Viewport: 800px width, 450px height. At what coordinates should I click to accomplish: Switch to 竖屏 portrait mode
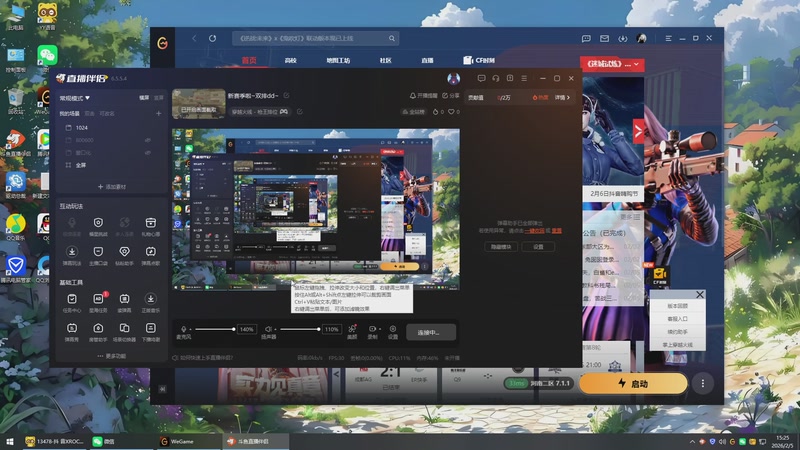tap(159, 98)
